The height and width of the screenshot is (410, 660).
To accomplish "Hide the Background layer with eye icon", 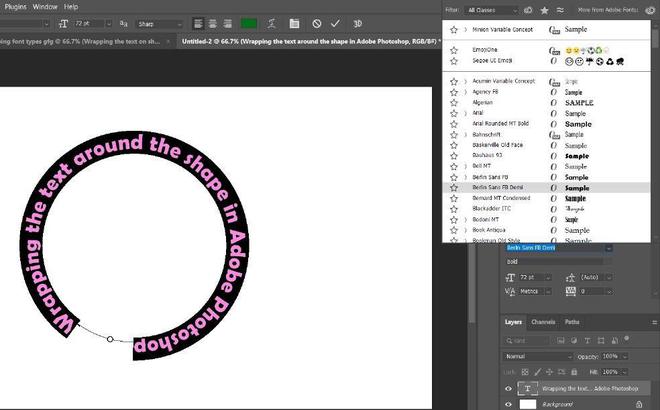I will (x=509, y=404).
